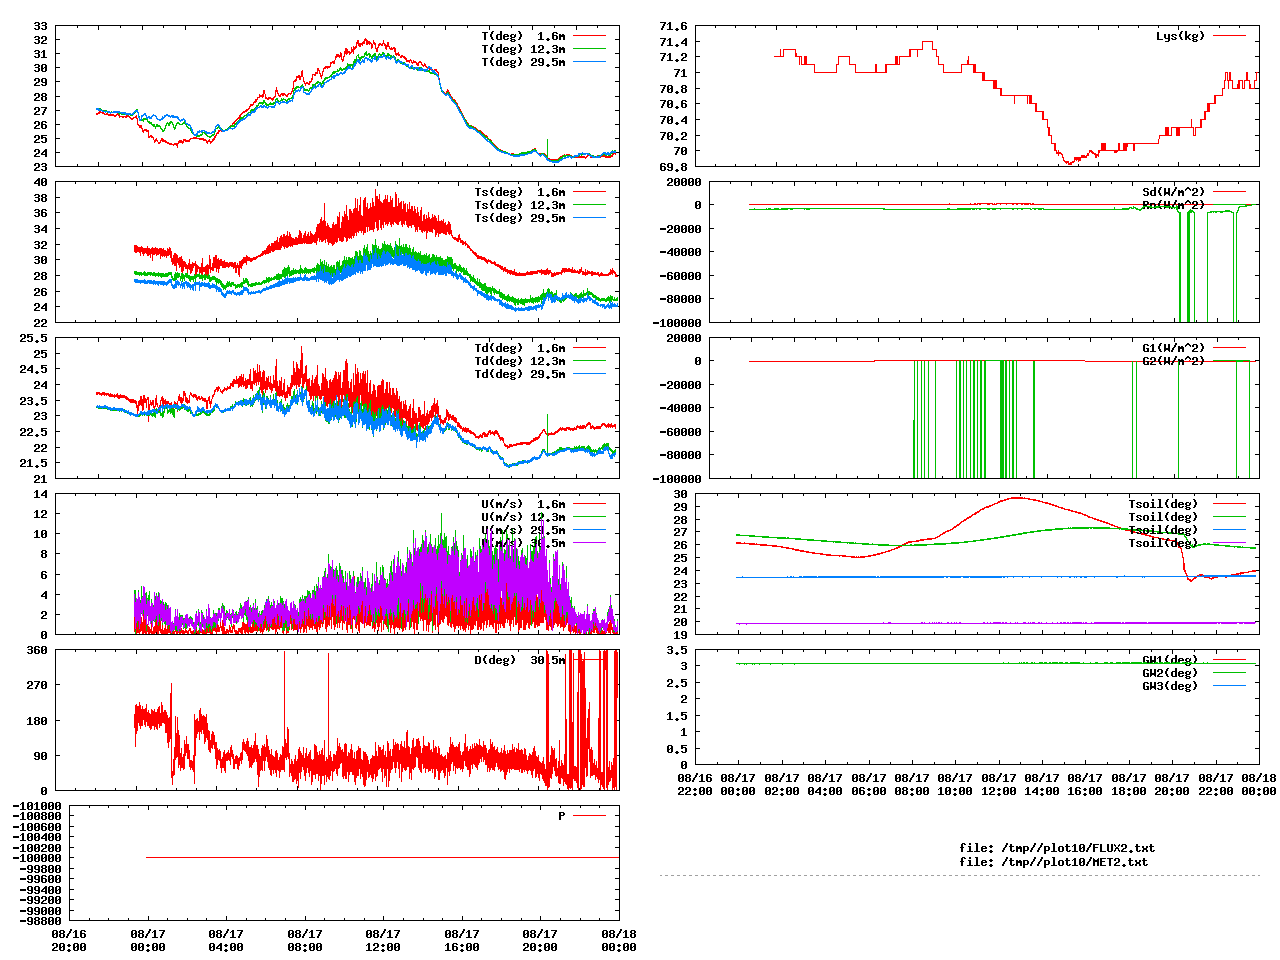
Task: Click the 69.8 y-axis value on Lys plot
Action: tap(673, 167)
